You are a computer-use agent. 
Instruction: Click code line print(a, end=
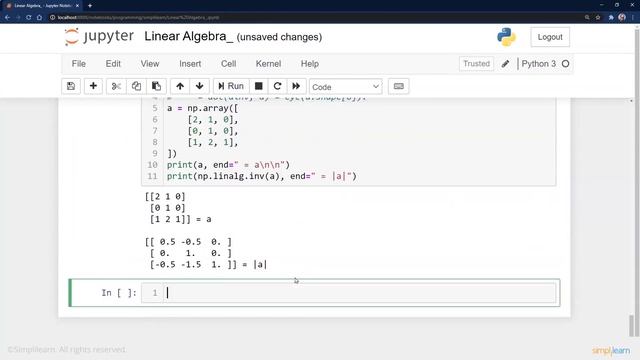tap(228, 165)
